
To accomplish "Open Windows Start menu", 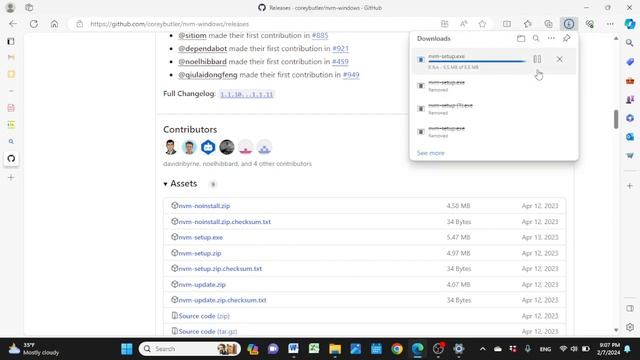I will click(x=127, y=349).
